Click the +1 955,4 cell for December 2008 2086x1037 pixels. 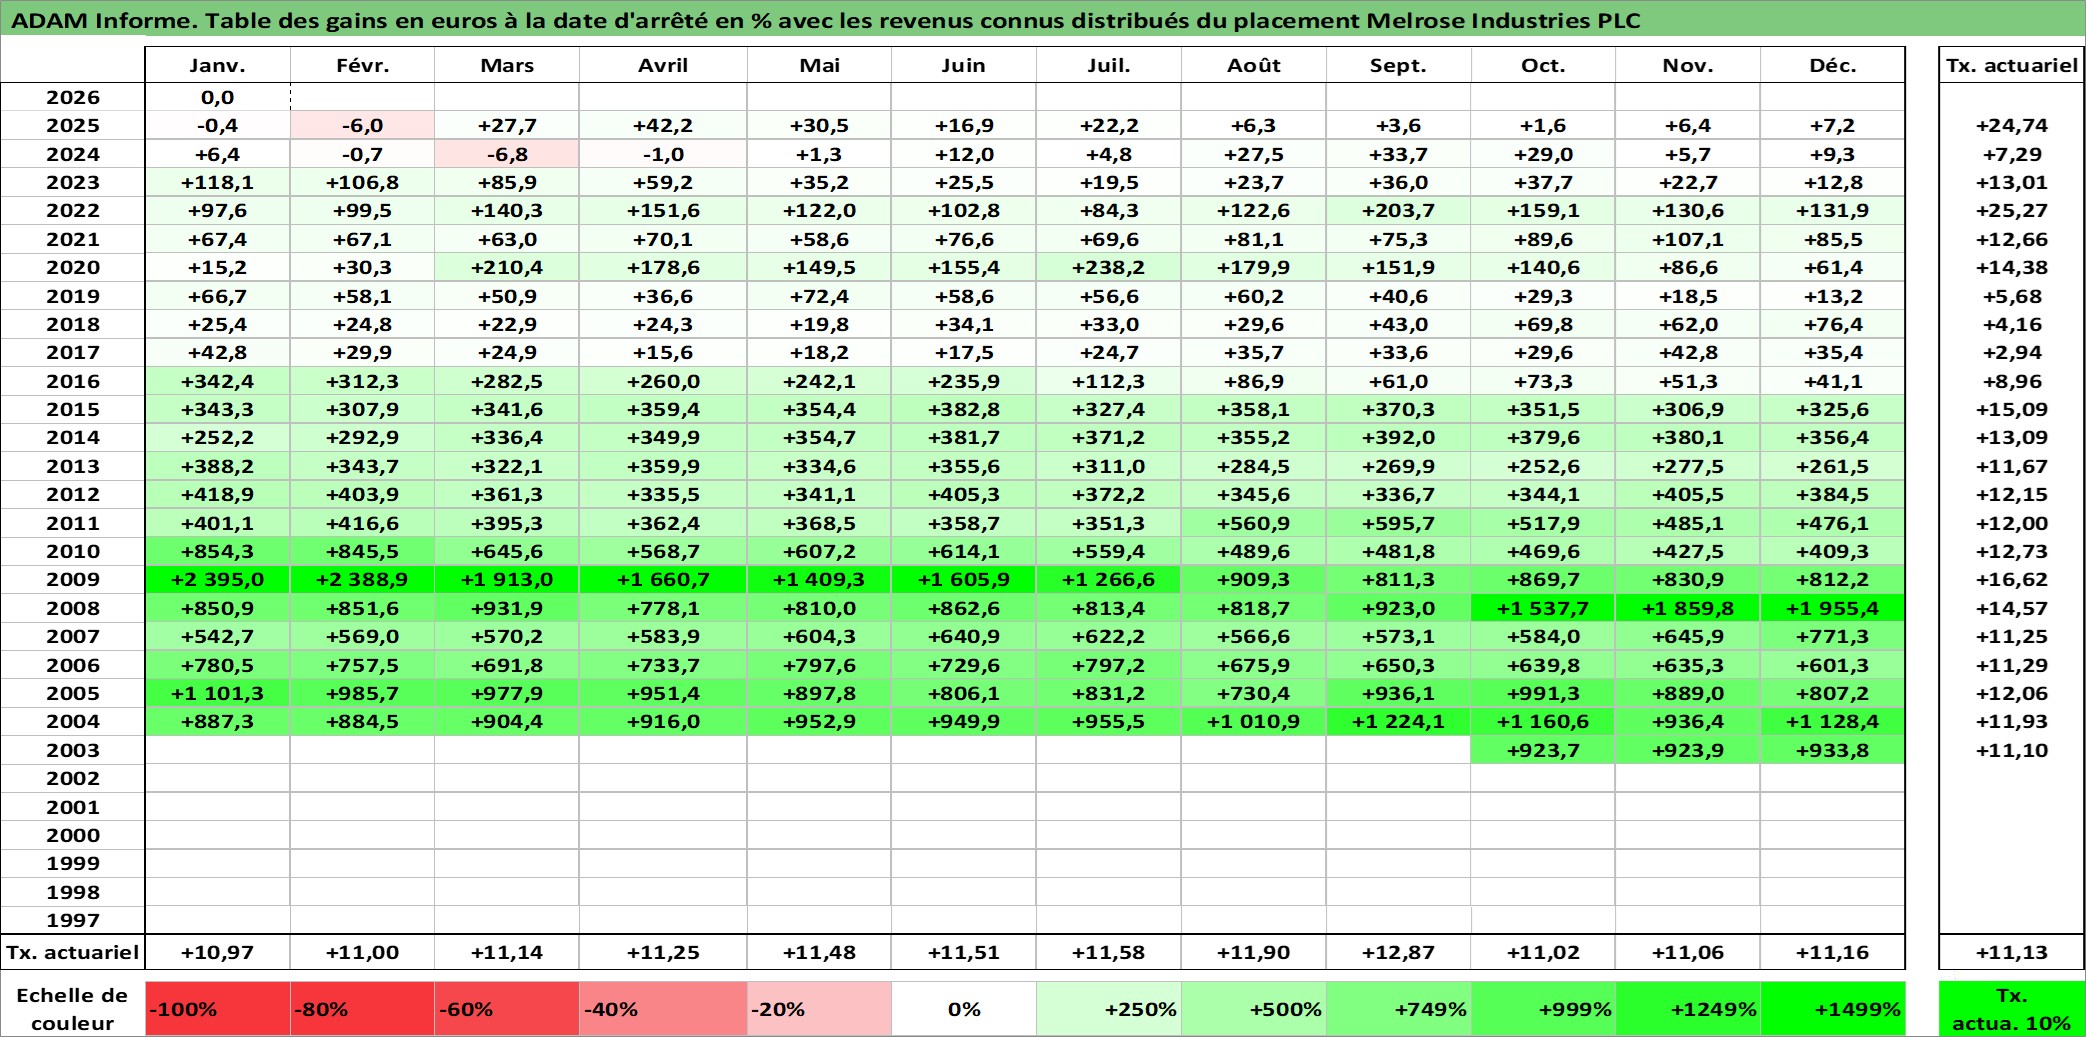pyautogui.click(x=1833, y=608)
